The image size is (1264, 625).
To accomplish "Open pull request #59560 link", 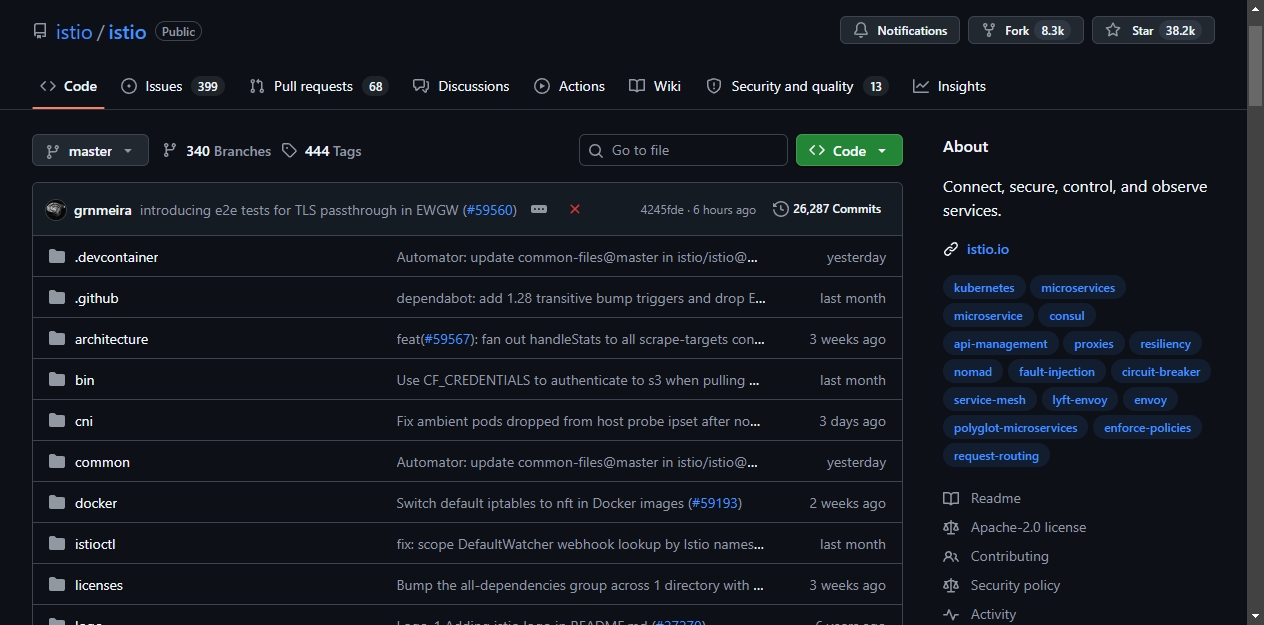I will pos(490,210).
